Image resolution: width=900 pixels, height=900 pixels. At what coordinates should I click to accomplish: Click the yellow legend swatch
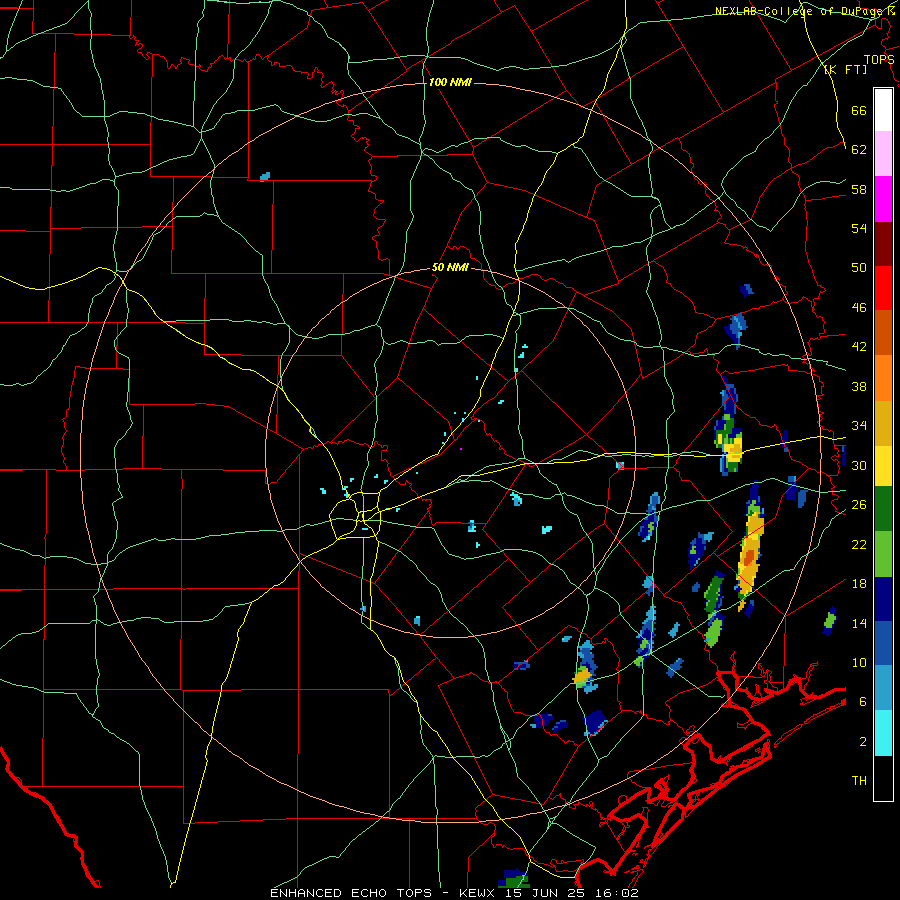tap(883, 465)
